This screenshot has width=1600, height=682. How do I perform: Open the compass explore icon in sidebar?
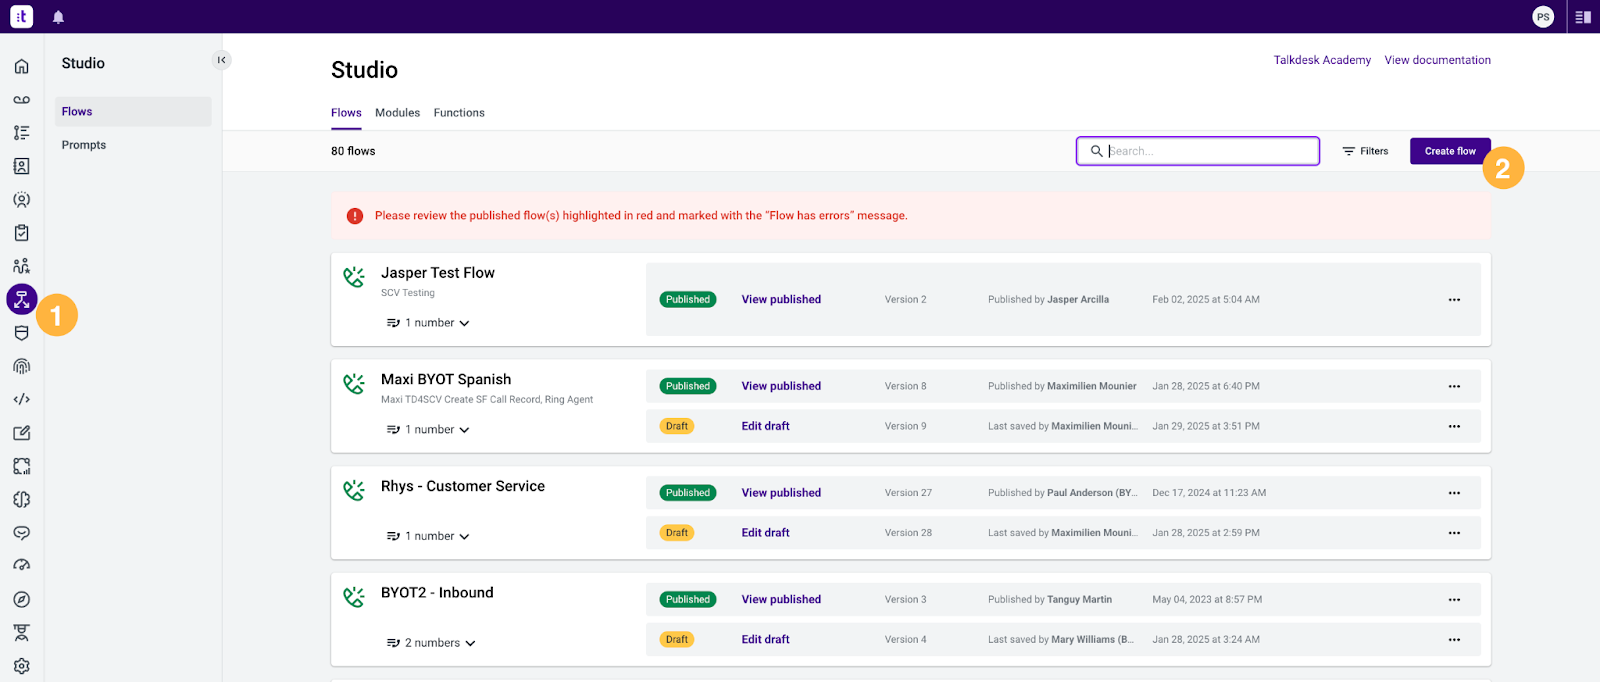point(21,599)
